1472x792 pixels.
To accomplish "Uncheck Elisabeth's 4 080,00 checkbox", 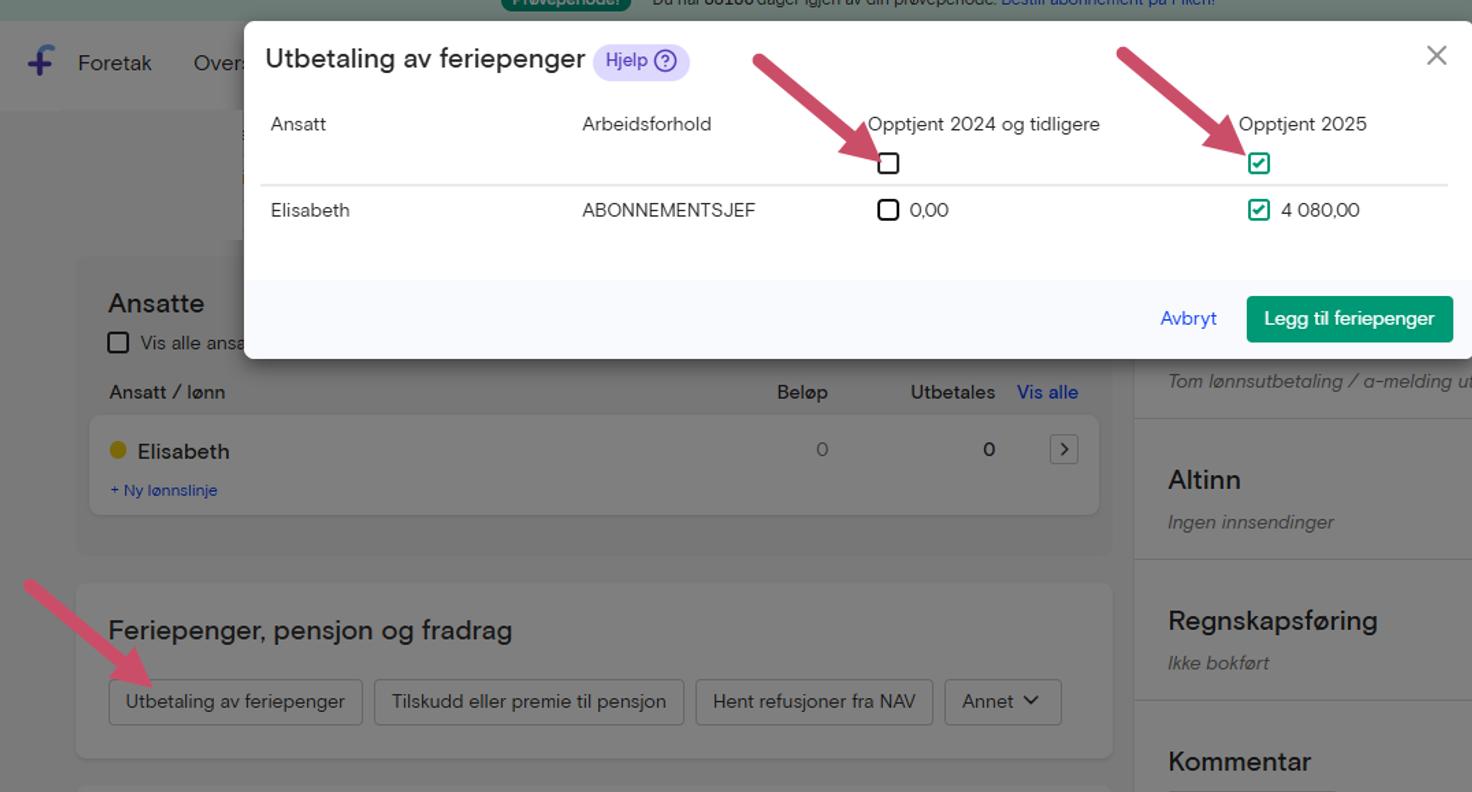I will tap(1259, 210).
